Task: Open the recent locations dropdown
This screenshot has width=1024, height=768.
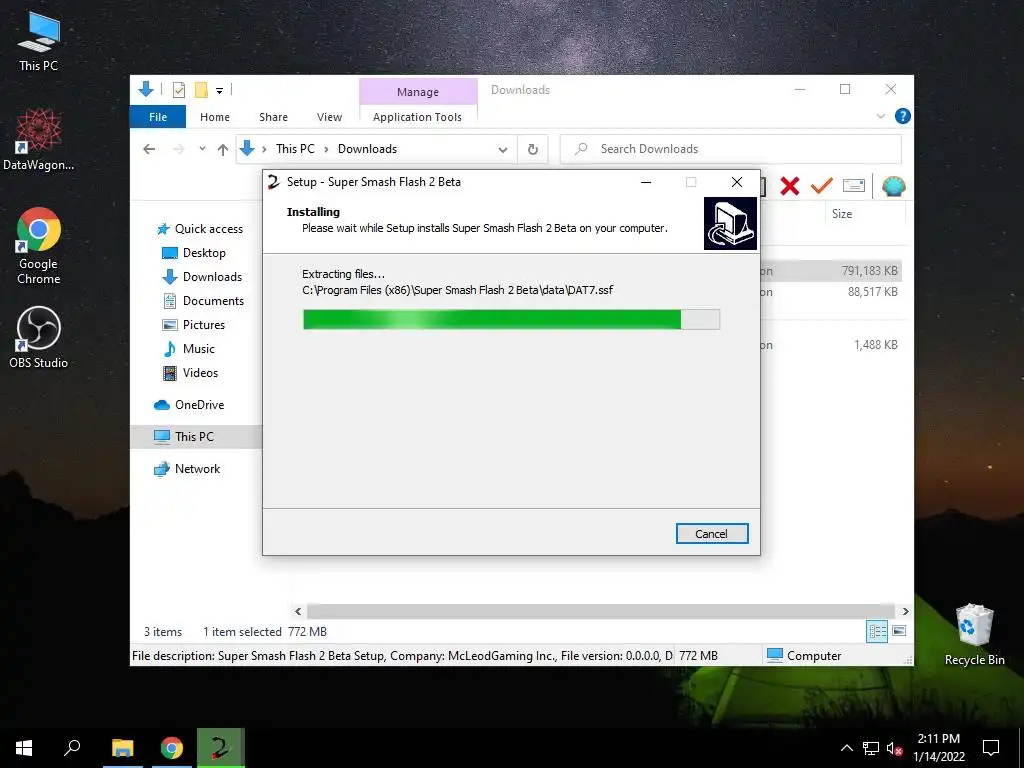Action: 202,149
